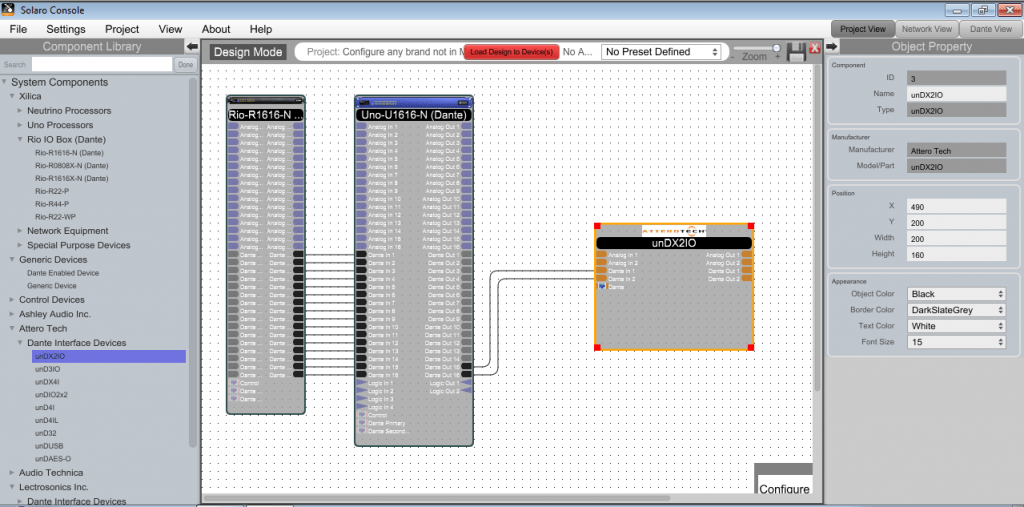
Task: Switch to Network View tab
Action: [927, 29]
